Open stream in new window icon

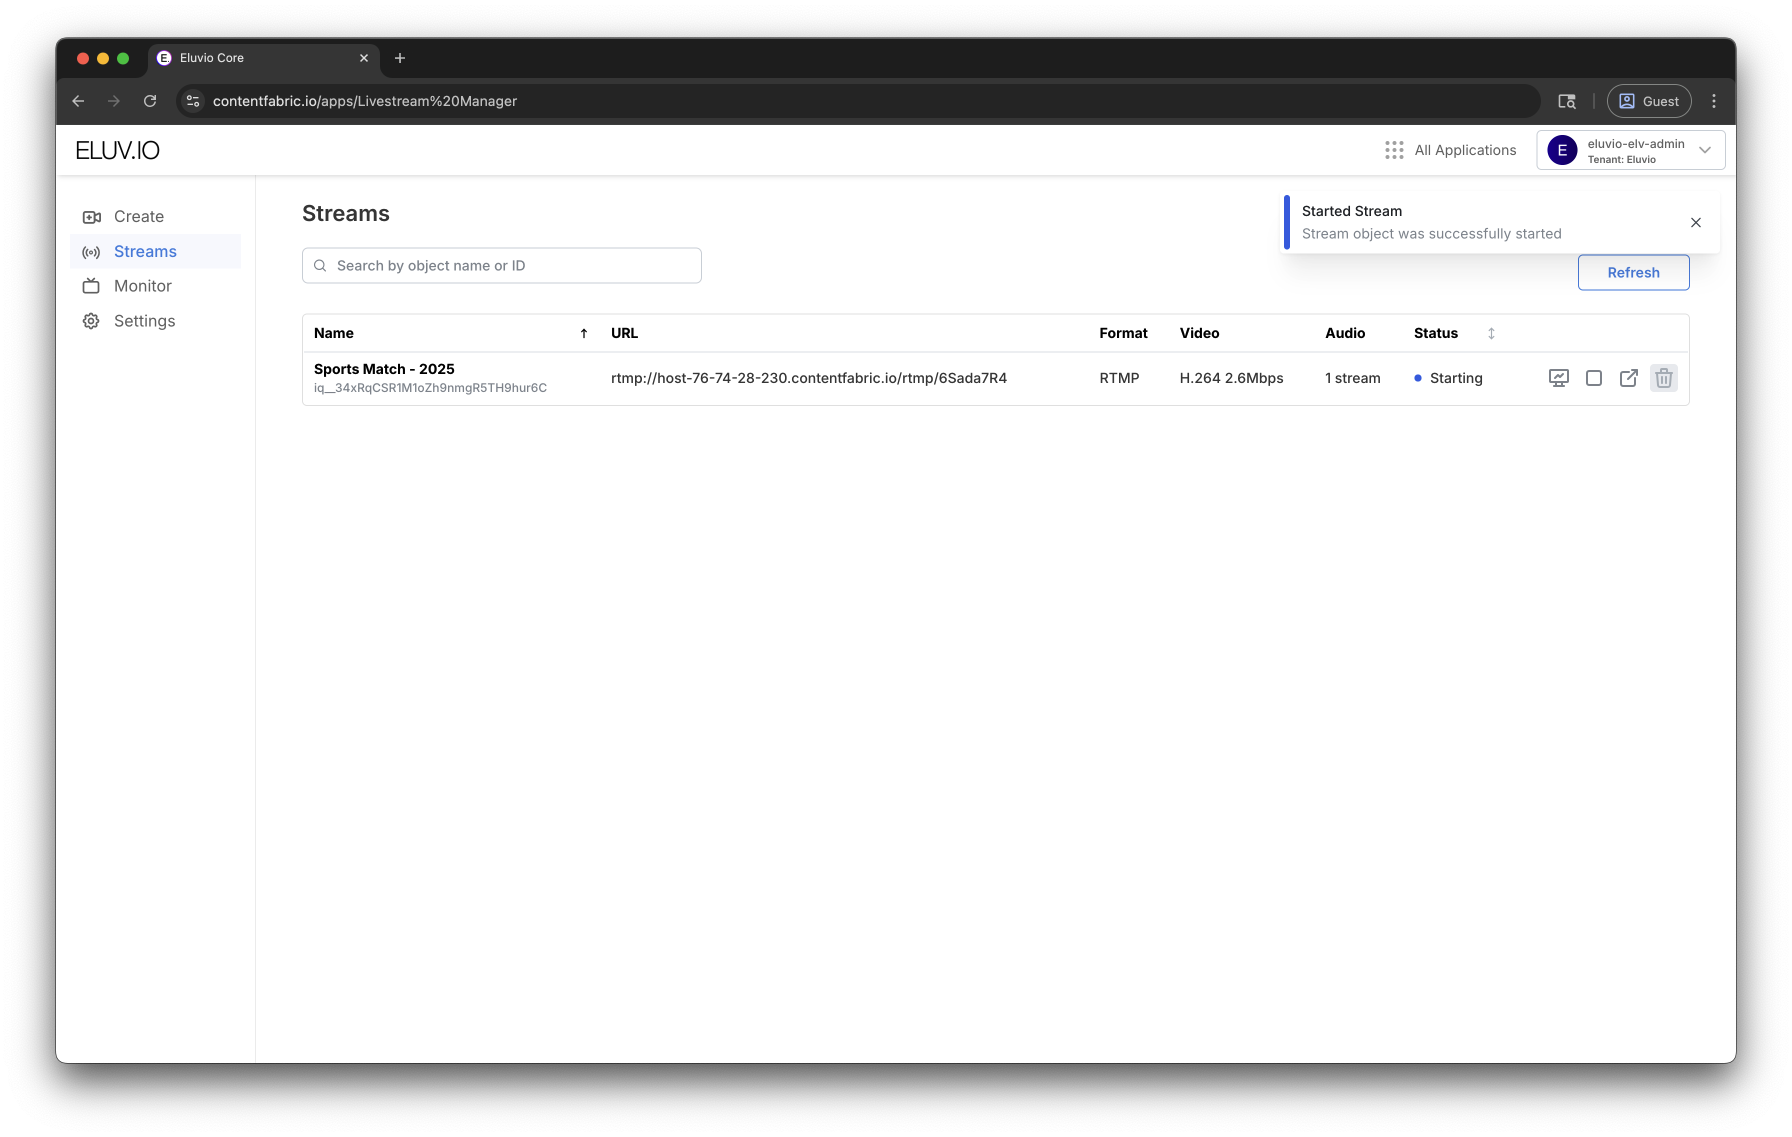click(1629, 378)
